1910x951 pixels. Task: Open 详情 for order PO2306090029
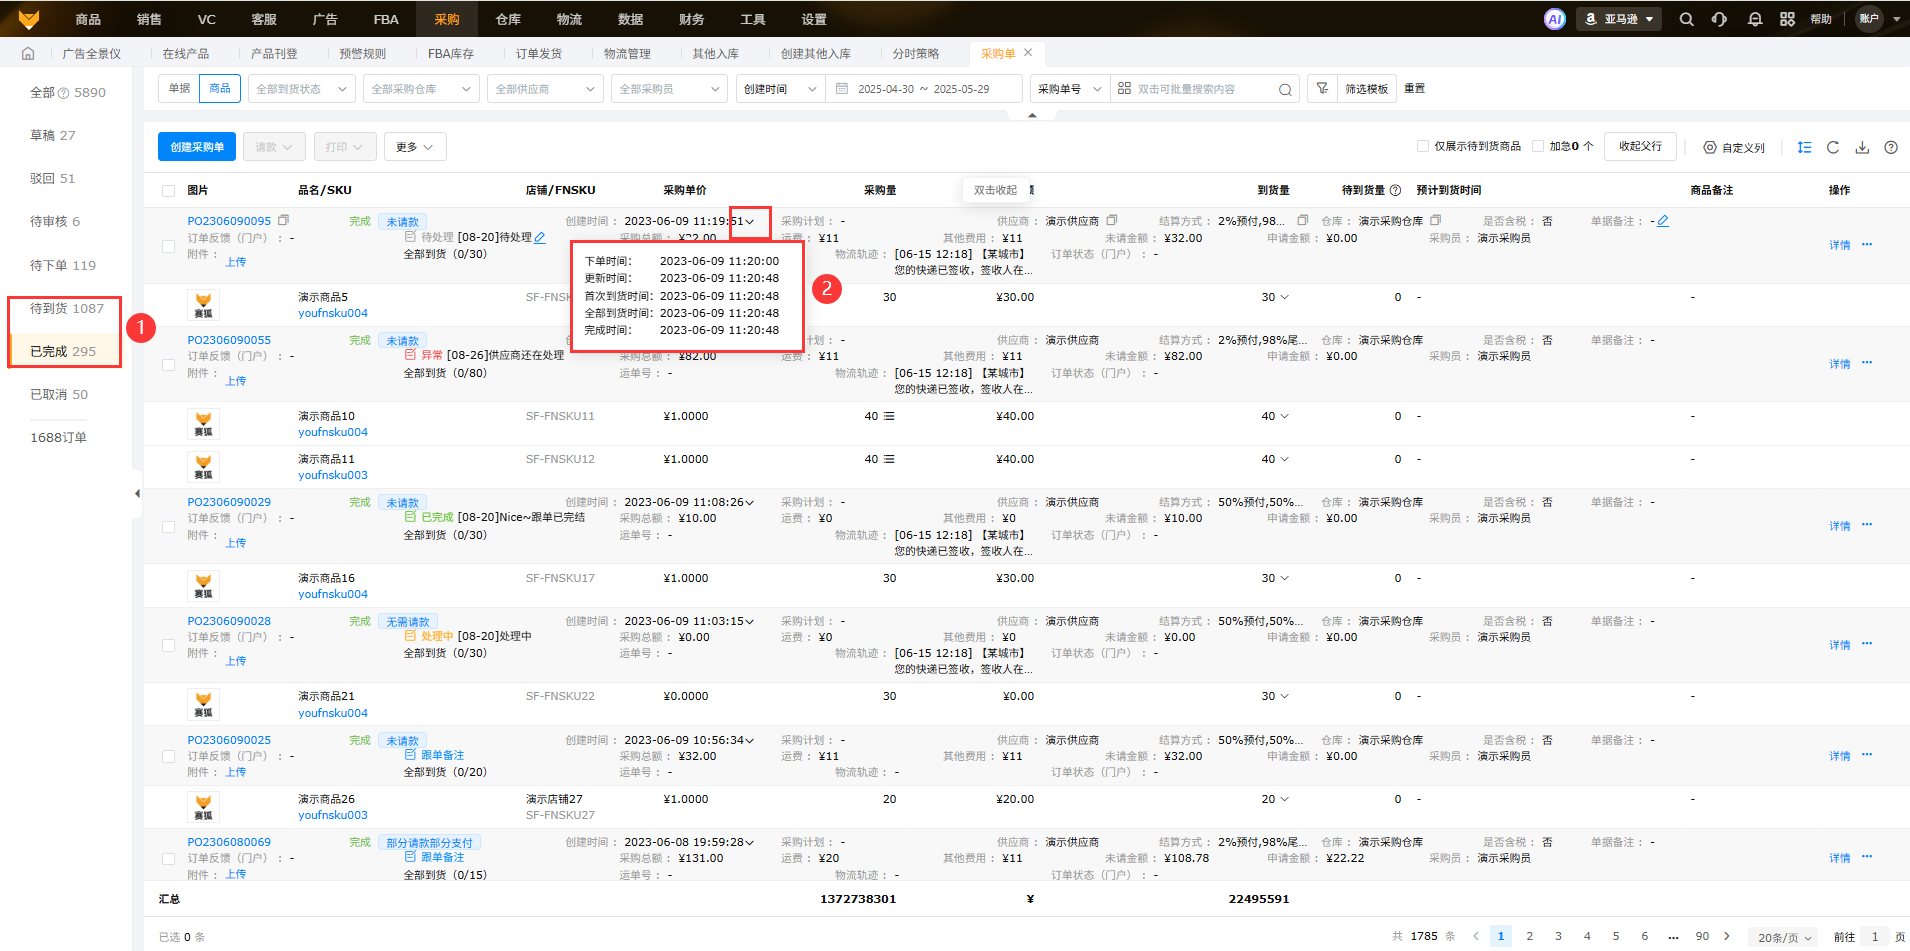click(1840, 526)
